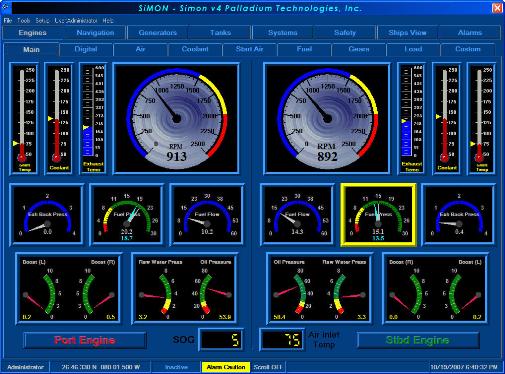Switch to the Navigation section tab
The height and width of the screenshot is (374, 505).
tap(95, 33)
